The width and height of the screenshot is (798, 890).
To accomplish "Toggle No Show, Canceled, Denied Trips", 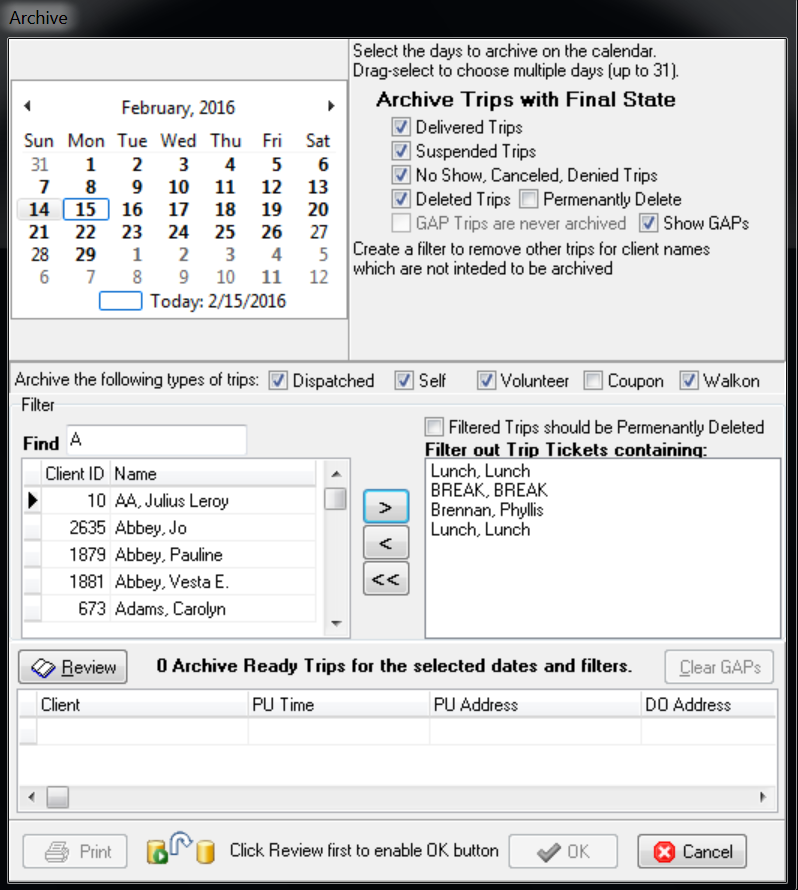I will [x=401, y=175].
